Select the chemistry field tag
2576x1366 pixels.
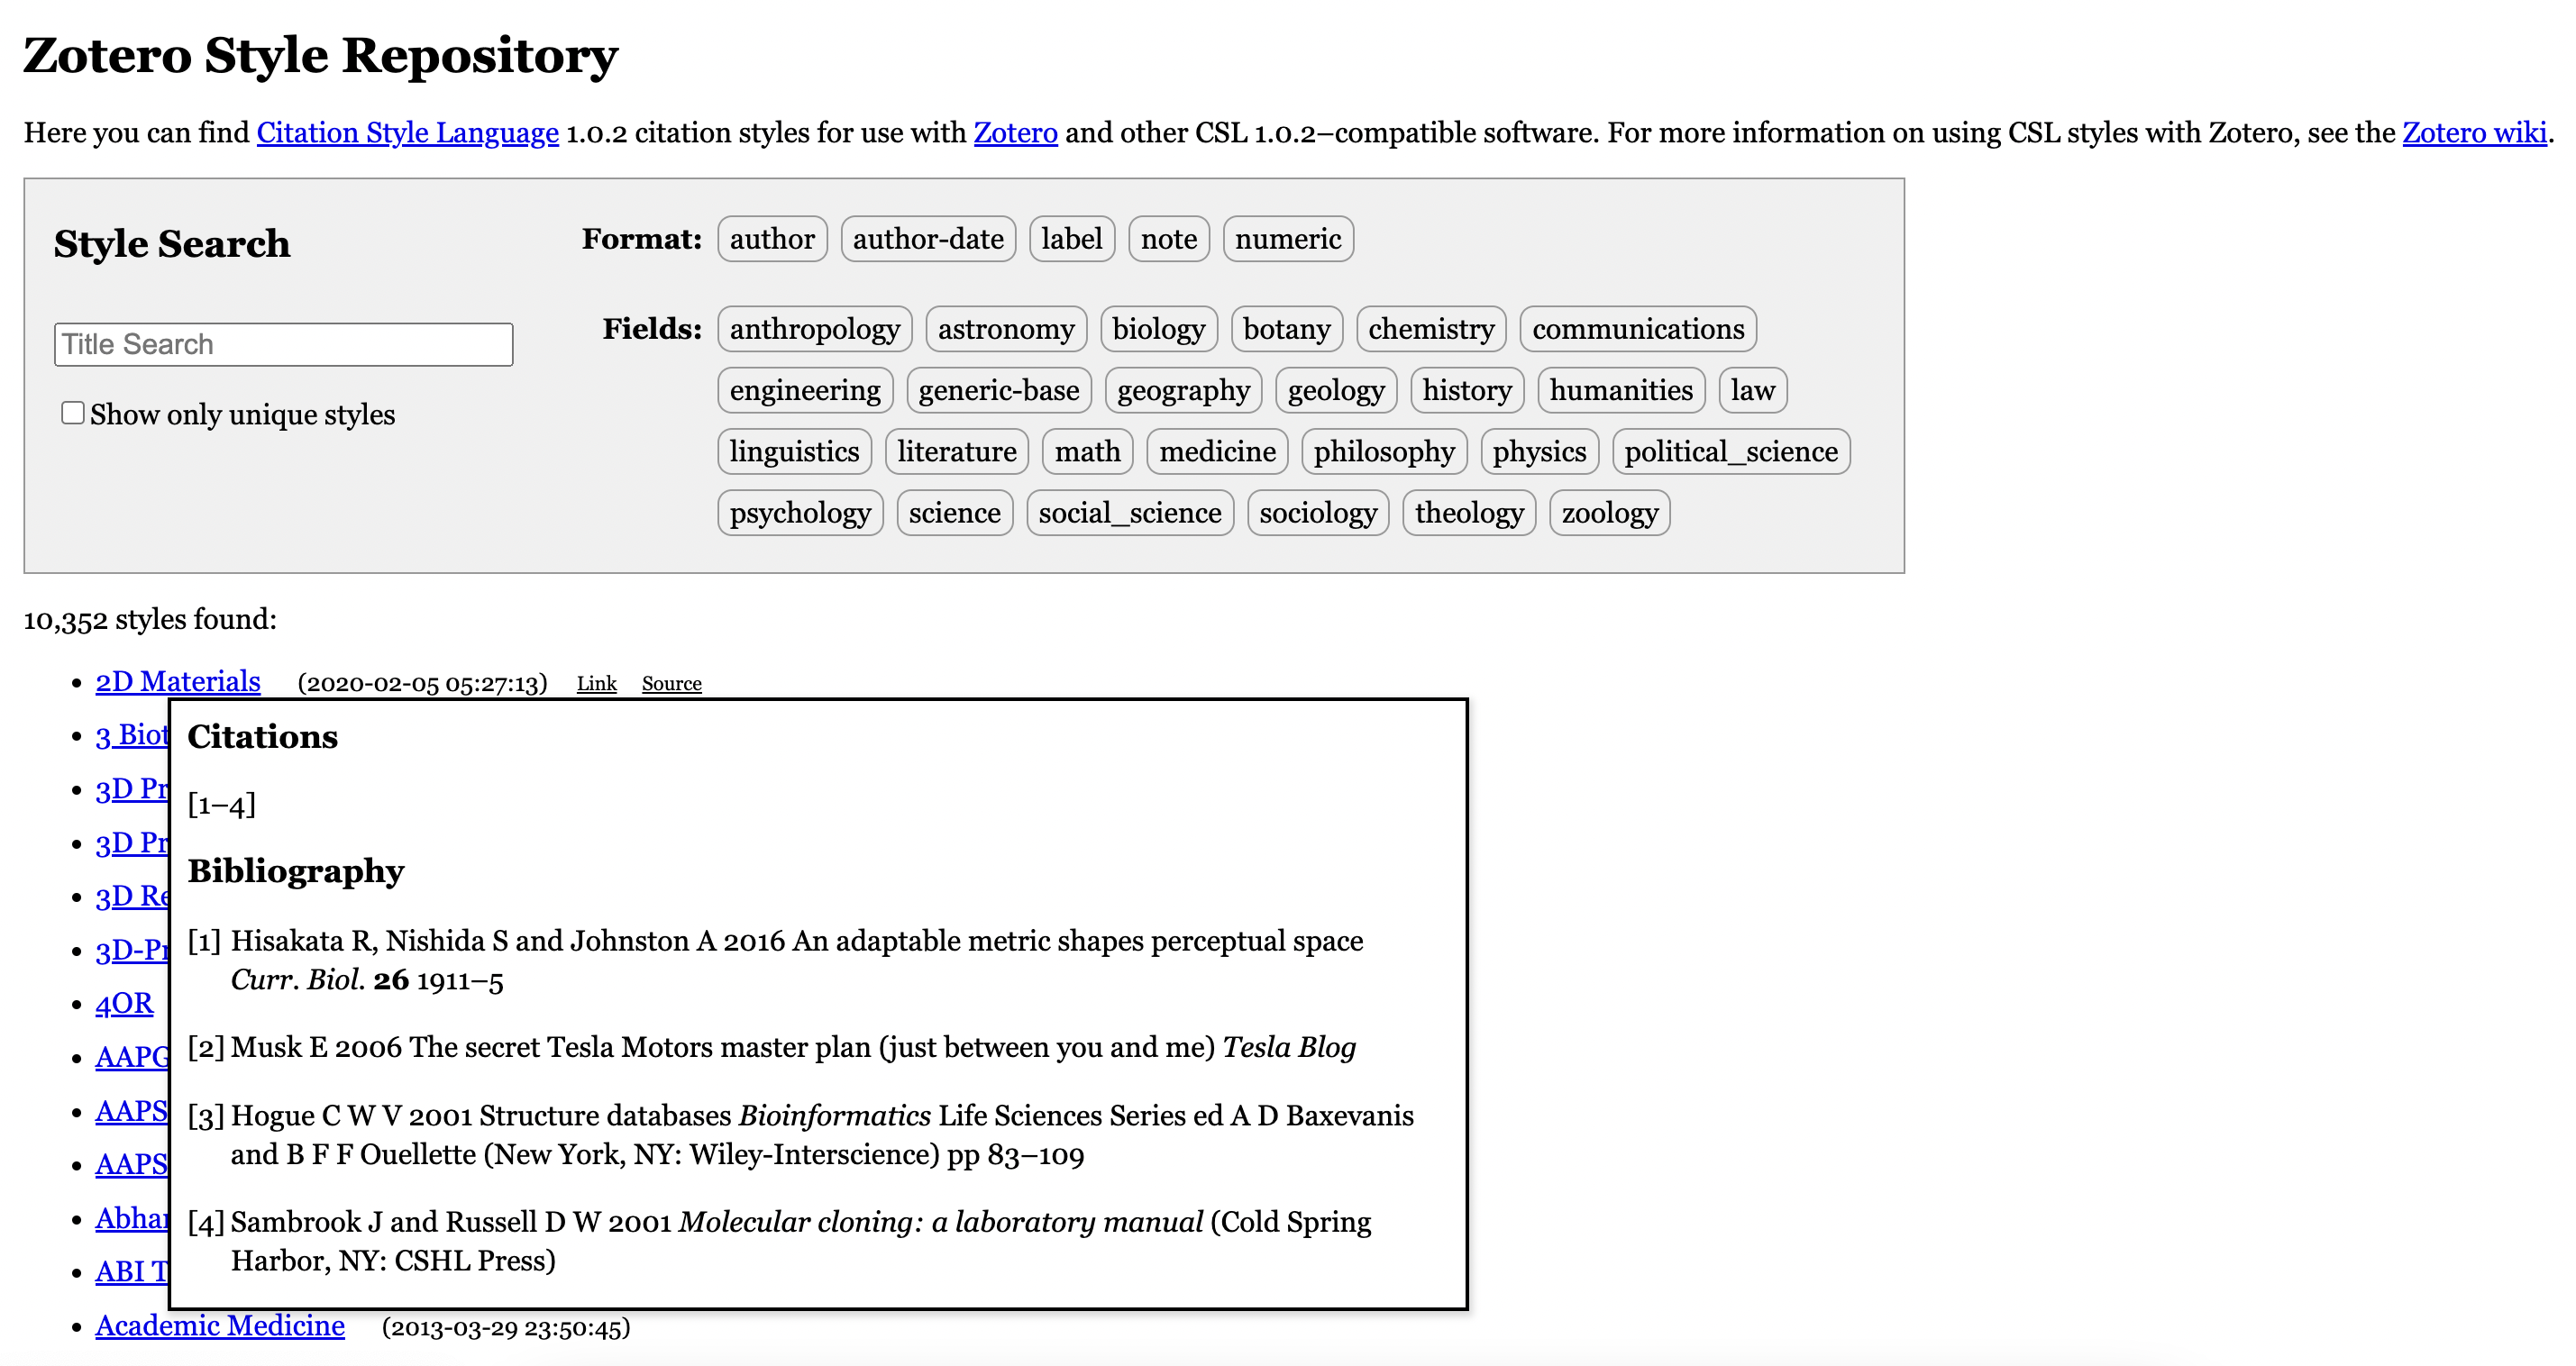coord(1430,329)
